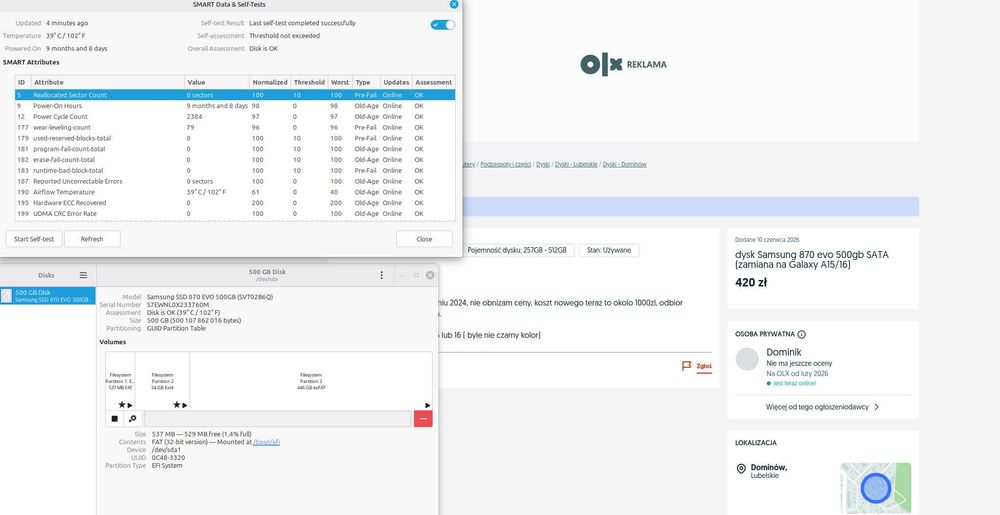Click the Close button in SMART dialog

(x=424, y=239)
